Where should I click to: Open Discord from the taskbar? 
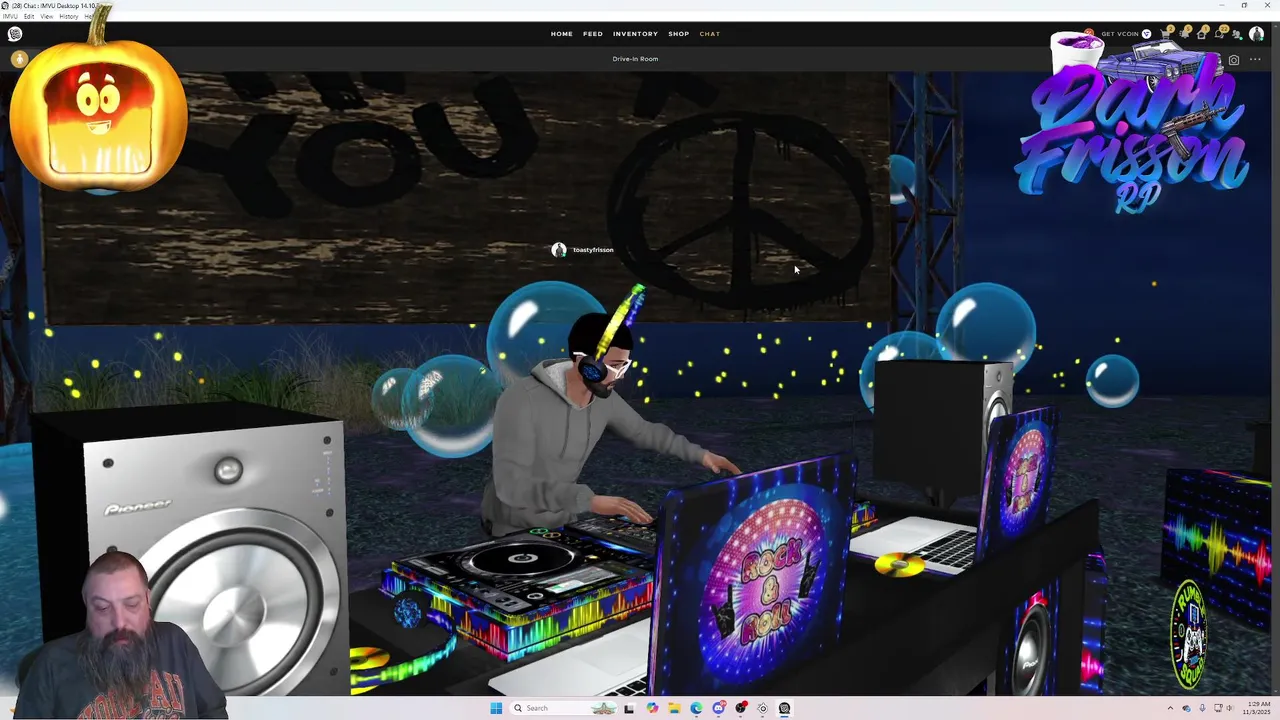[x=718, y=708]
